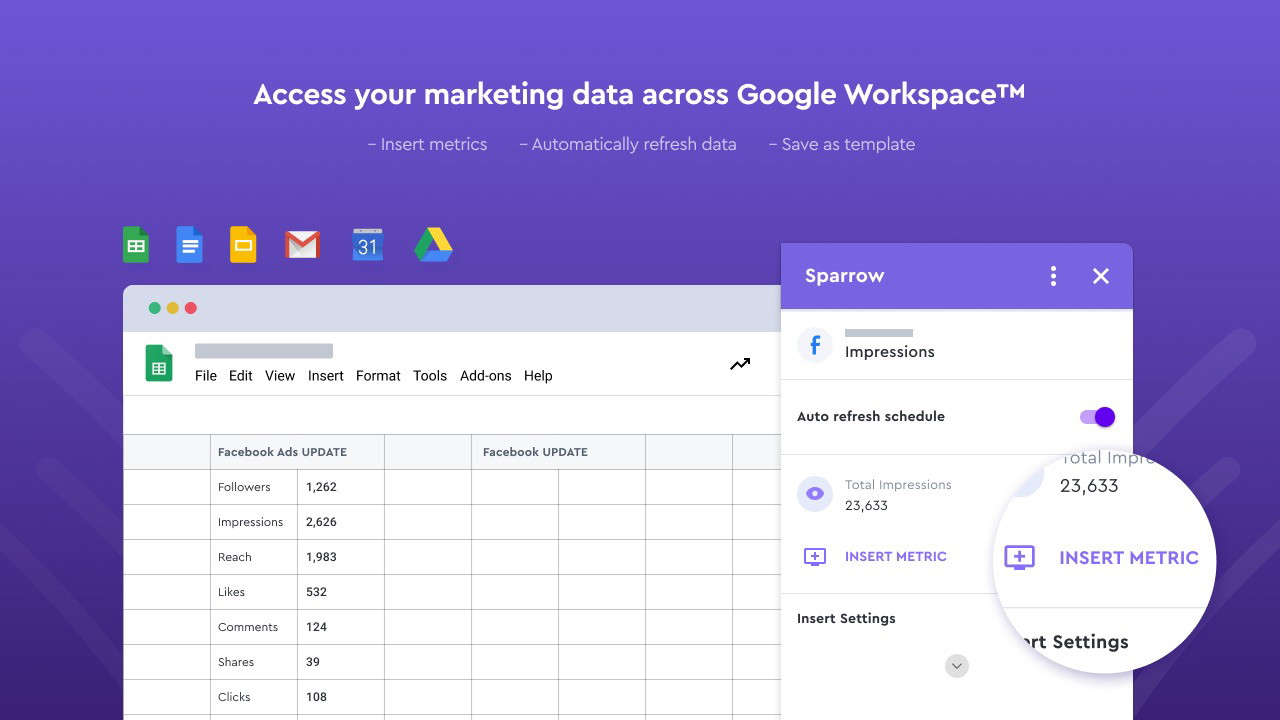
Task: Select the Impressions value cell 2,626
Action: (340, 522)
